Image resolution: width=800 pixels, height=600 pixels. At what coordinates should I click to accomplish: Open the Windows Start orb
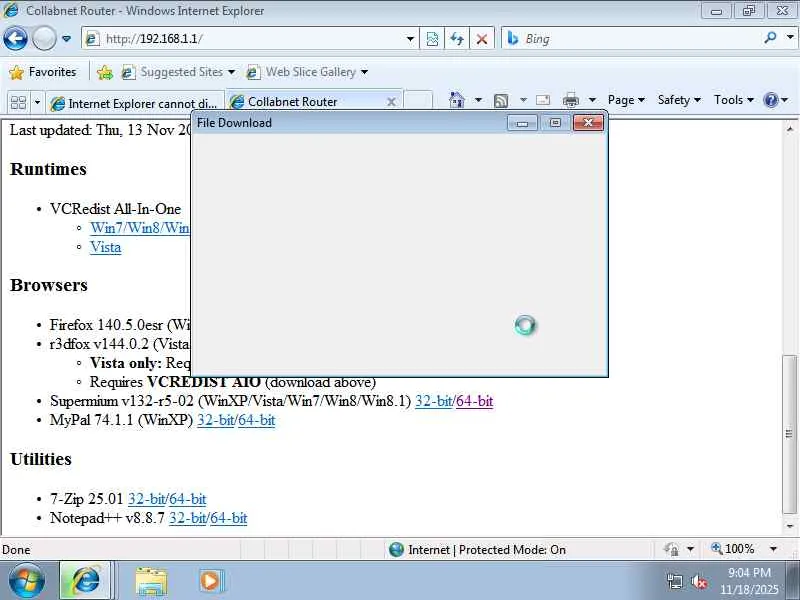pyautogui.click(x=26, y=581)
